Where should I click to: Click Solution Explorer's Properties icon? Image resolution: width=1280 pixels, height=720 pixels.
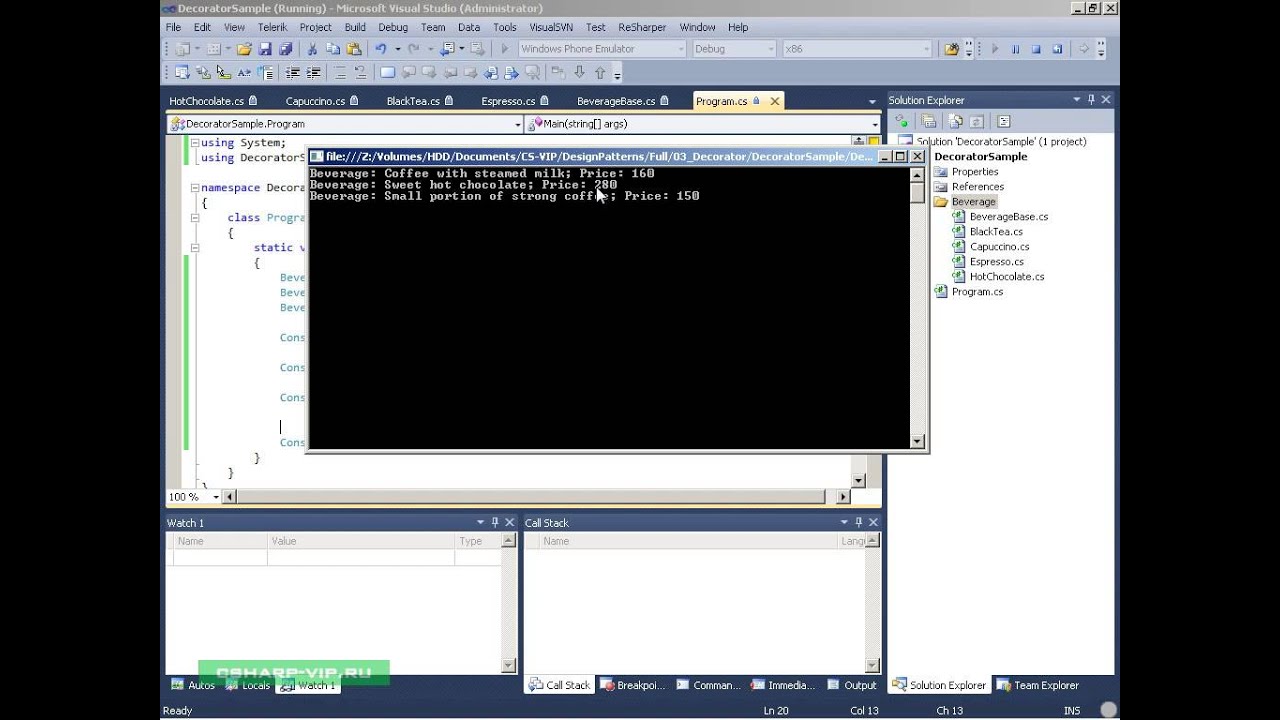coord(928,121)
